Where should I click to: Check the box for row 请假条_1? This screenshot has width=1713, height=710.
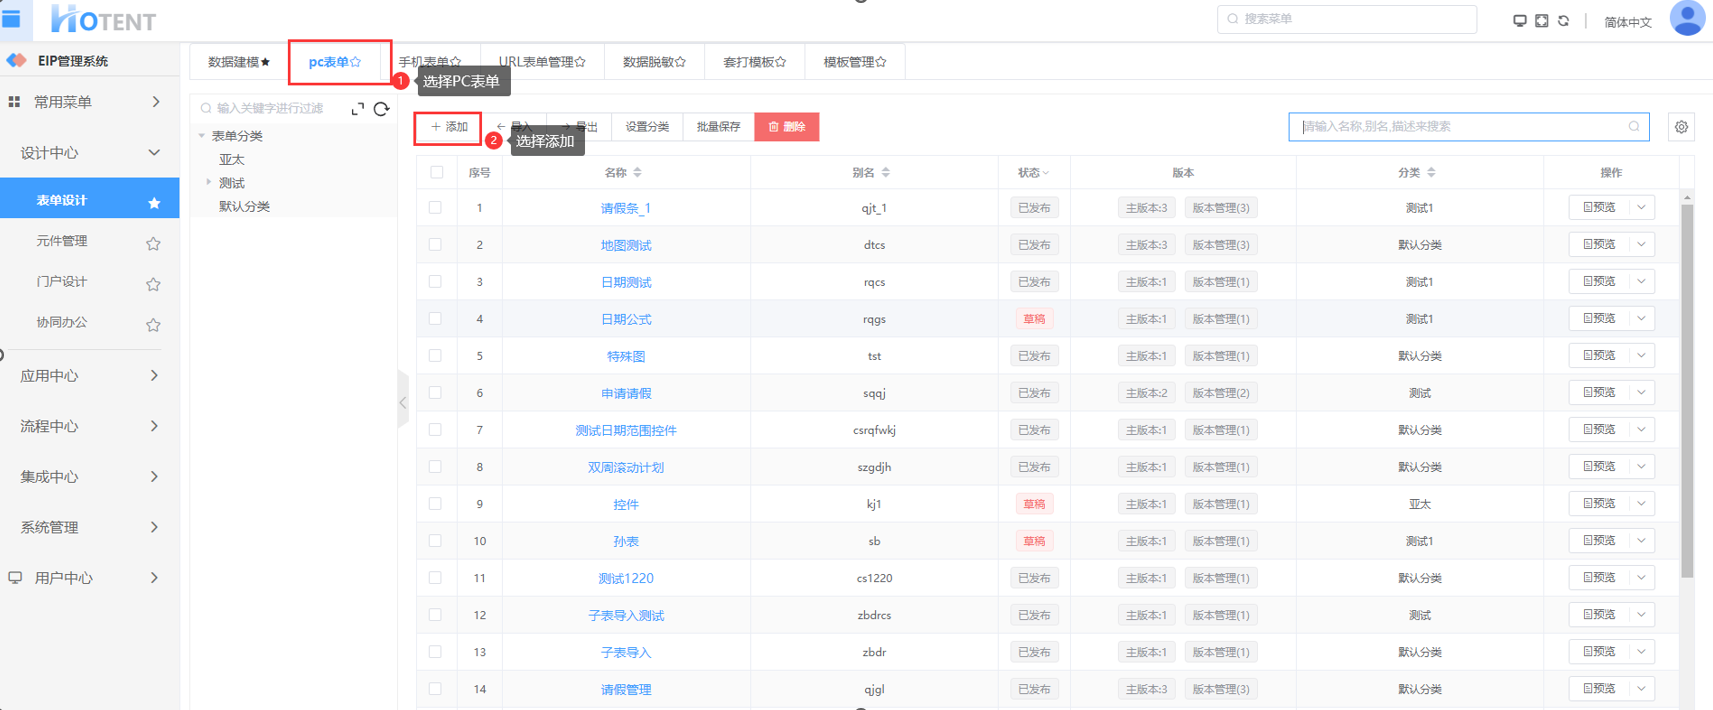pos(435,208)
